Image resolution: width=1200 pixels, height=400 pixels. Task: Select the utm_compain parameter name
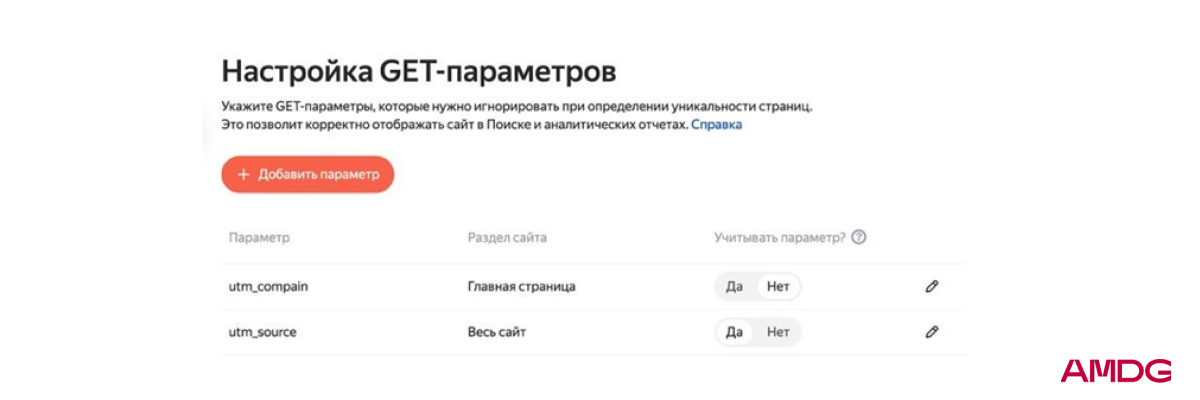pos(268,287)
